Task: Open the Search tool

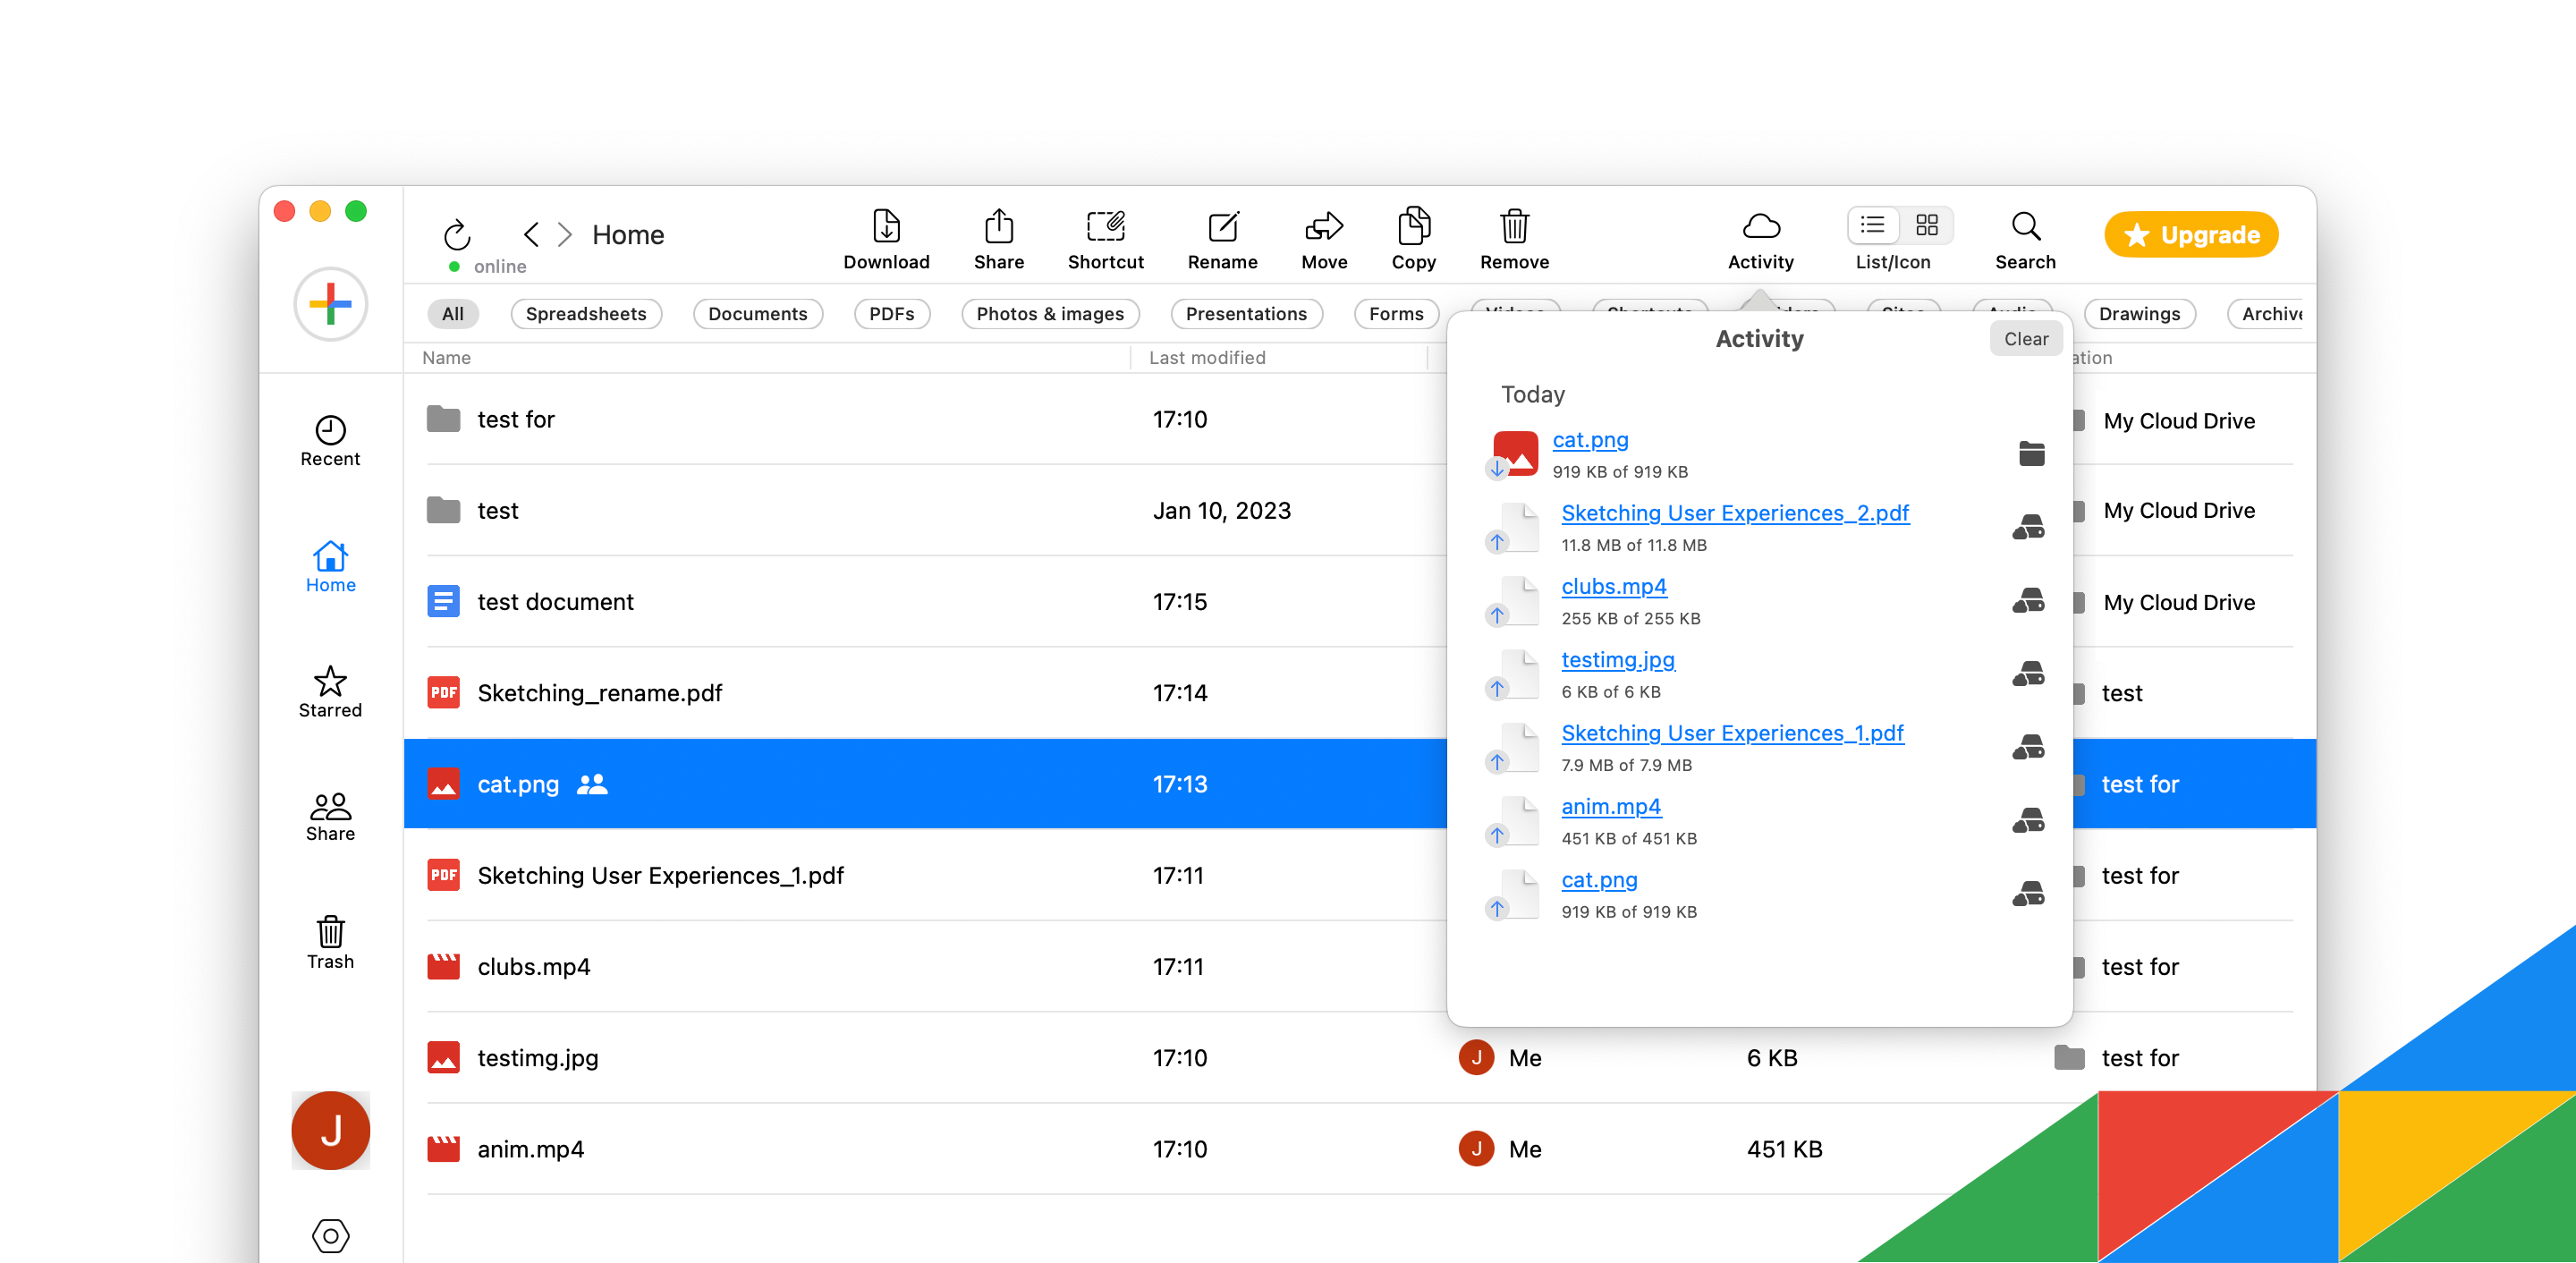Action: point(2024,238)
